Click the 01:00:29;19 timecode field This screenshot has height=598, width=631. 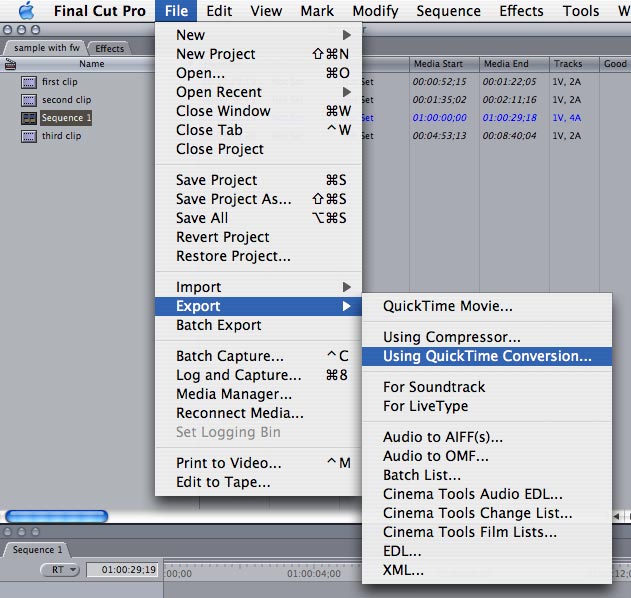(124, 570)
